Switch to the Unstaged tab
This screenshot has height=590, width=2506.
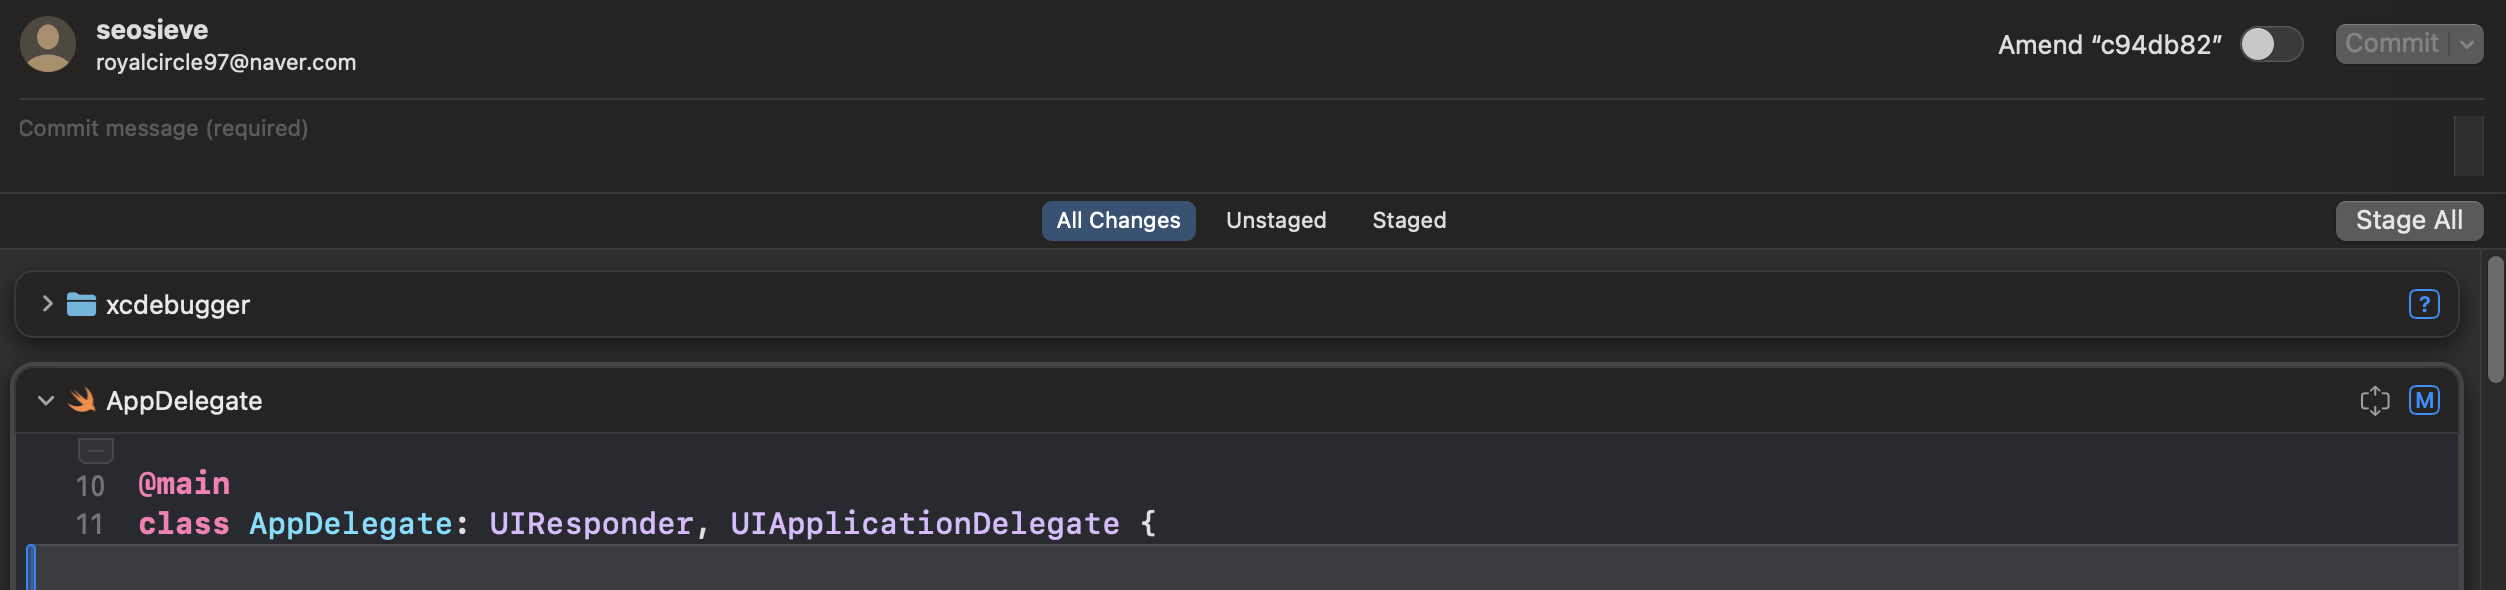(1276, 220)
